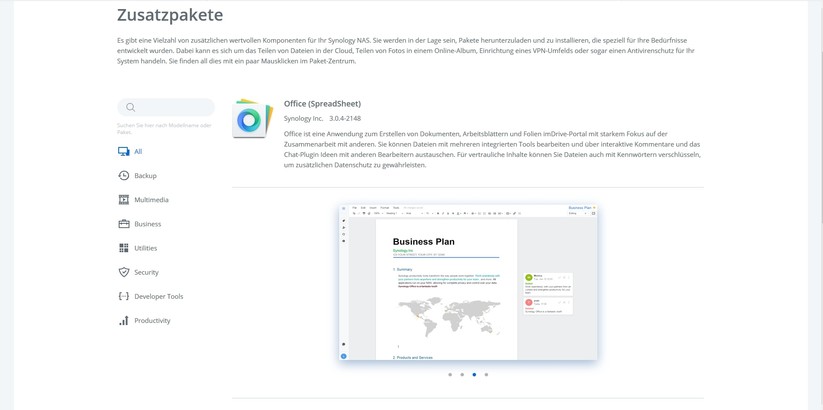Click the Business Plan screenshot preview
Screen dimensions: 823x410
468,282
